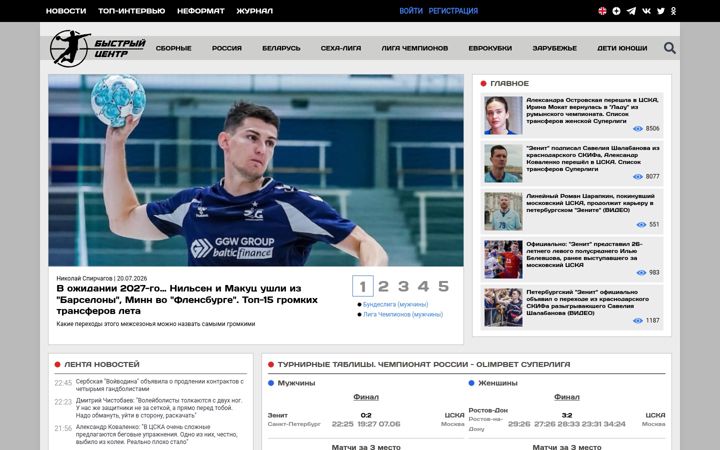Click eye views icon next to 1187
The height and width of the screenshot is (450, 720).
pyautogui.click(x=638, y=321)
